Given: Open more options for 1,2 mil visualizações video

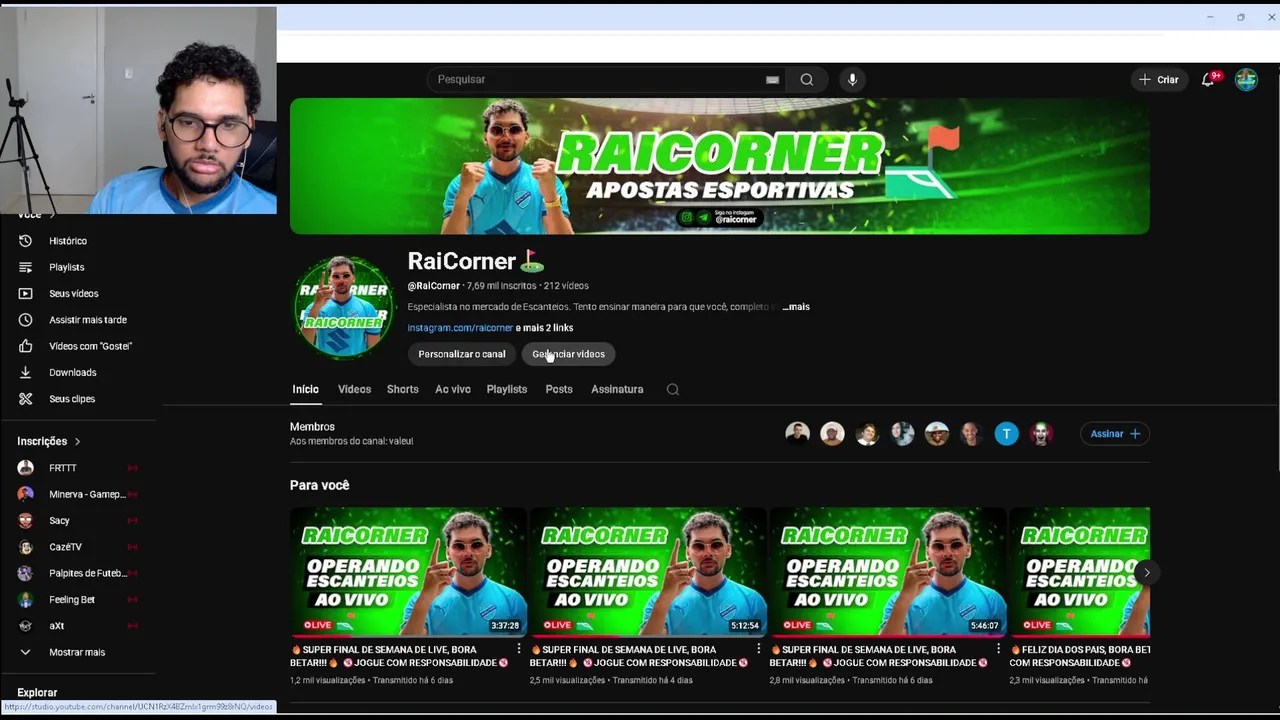Looking at the screenshot, I should (x=518, y=650).
